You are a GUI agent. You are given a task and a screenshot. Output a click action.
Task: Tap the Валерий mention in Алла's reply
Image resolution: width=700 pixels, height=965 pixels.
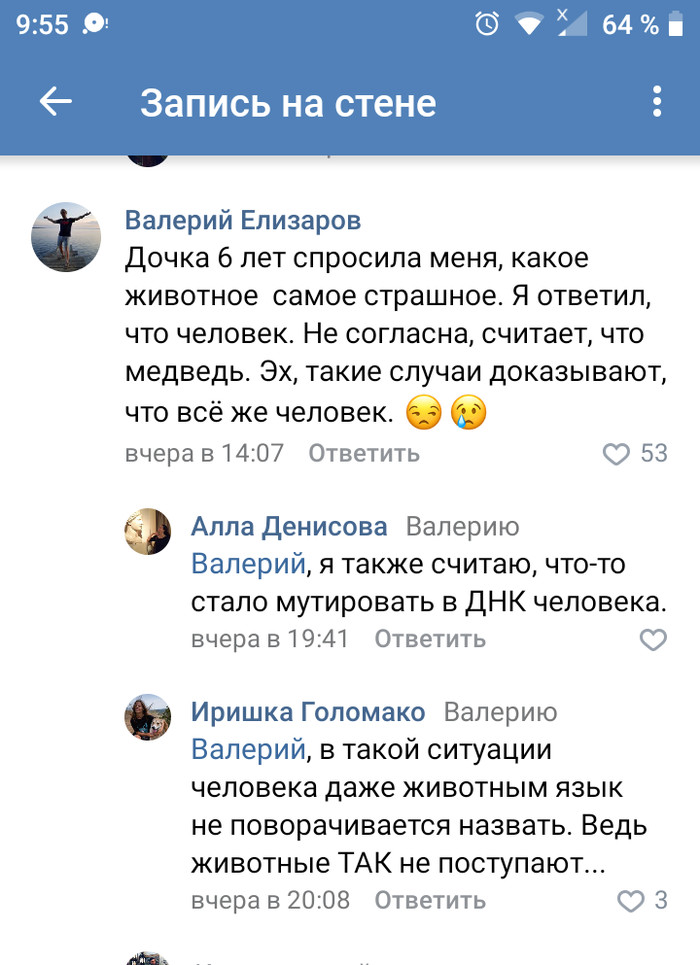click(x=248, y=564)
